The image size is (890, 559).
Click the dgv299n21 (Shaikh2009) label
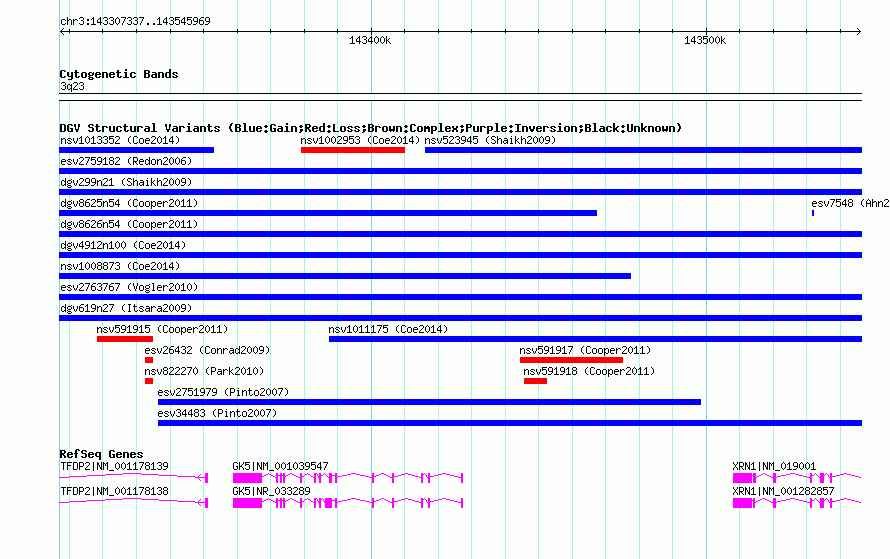126,182
